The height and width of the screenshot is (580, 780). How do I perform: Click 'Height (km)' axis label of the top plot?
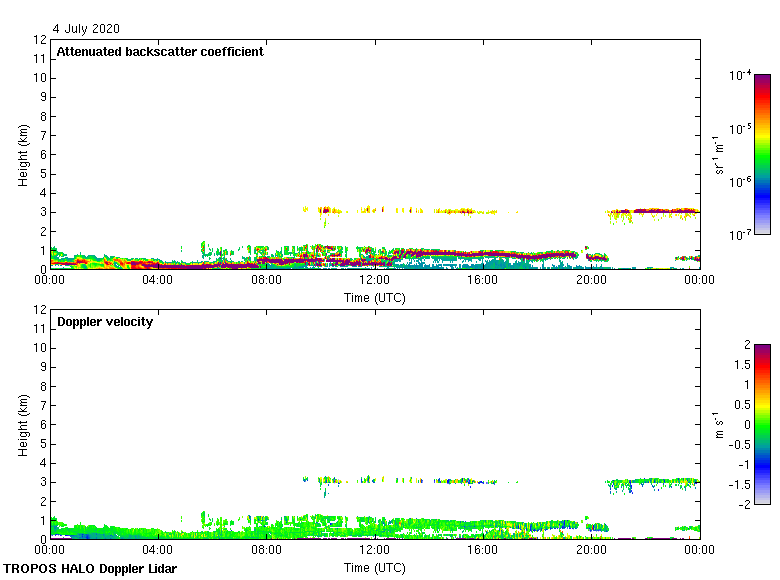point(23,154)
